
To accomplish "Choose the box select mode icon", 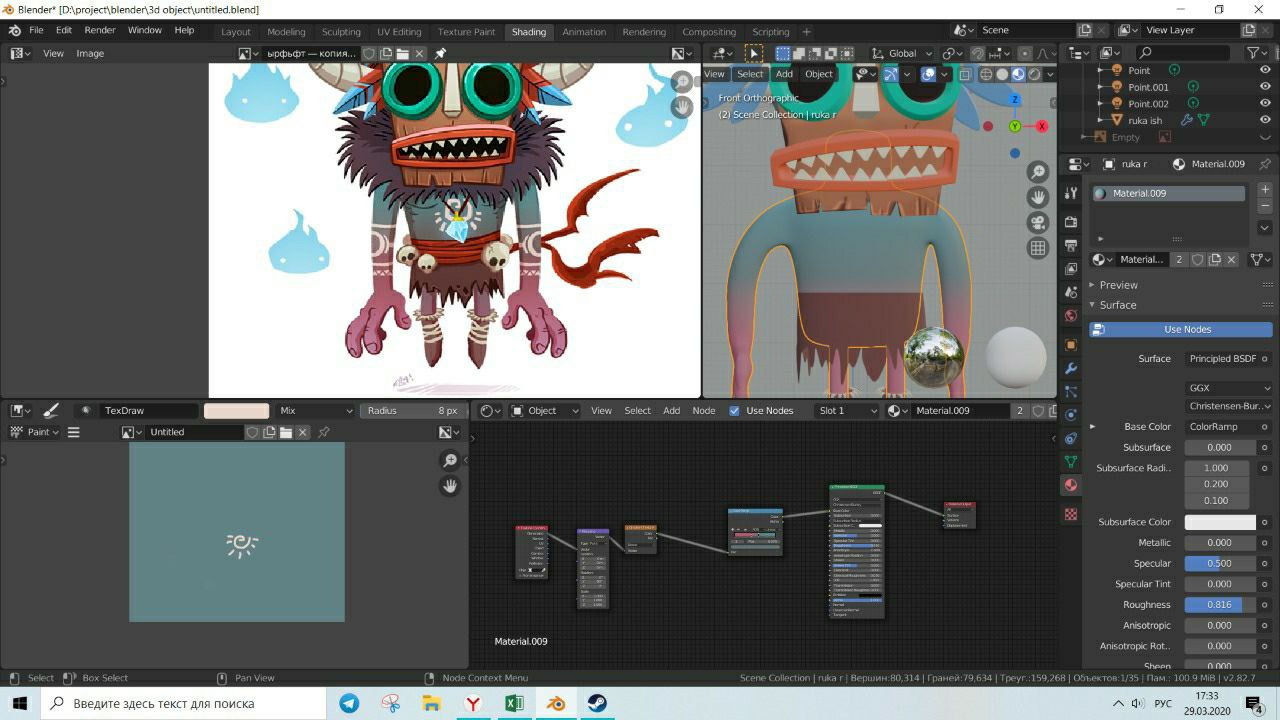I will pos(783,53).
